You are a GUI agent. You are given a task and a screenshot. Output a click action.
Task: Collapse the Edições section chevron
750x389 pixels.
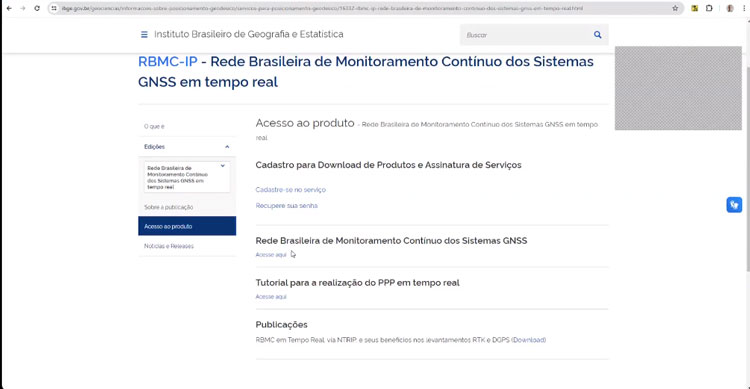227,147
